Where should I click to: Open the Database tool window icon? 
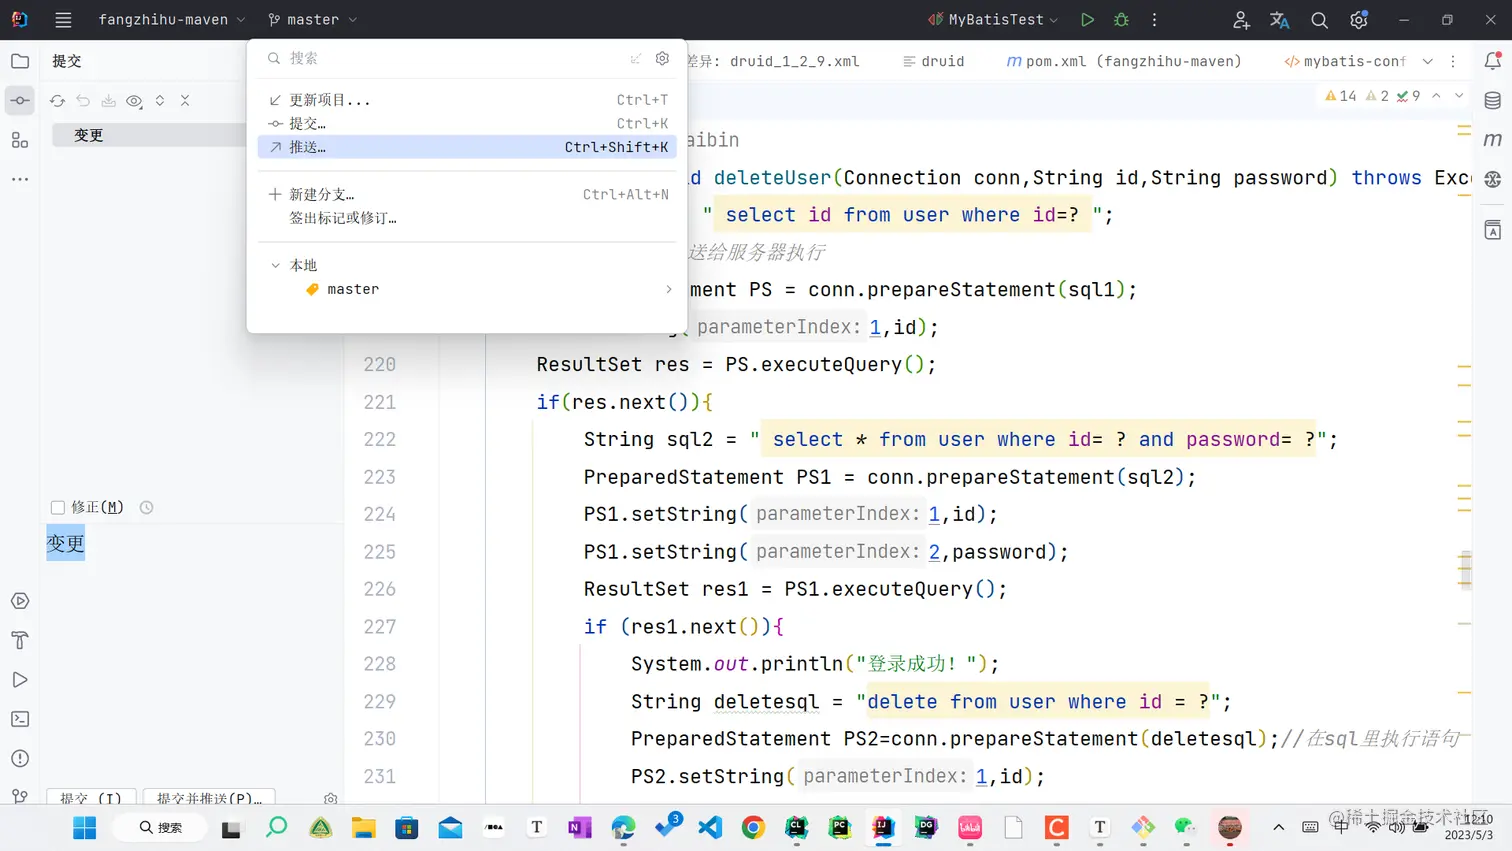pos(1493,101)
